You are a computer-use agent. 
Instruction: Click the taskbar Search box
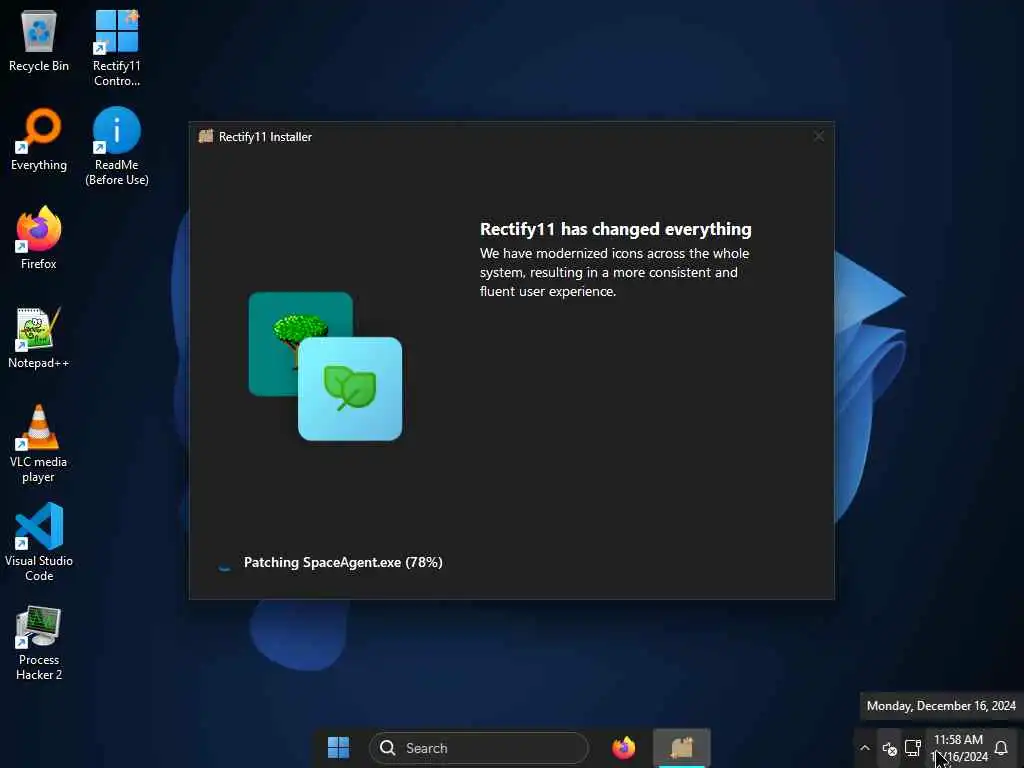point(479,748)
